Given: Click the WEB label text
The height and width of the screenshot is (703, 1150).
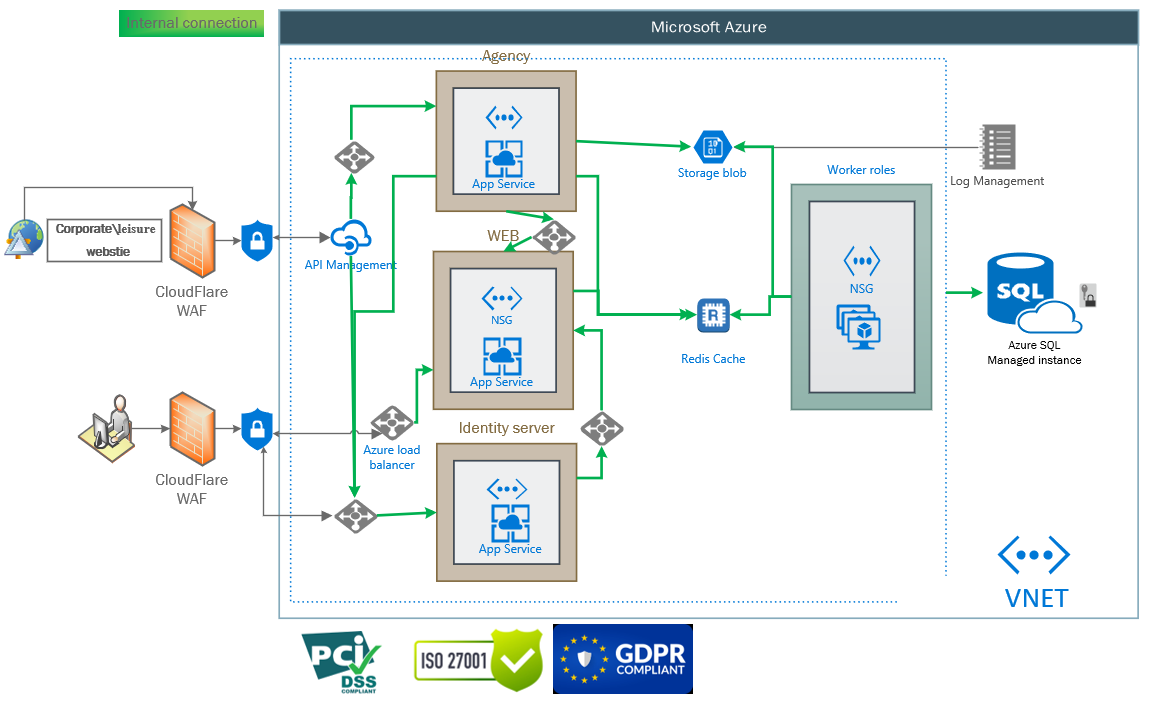Looking at the screenshot, I should tap(503, 236).
